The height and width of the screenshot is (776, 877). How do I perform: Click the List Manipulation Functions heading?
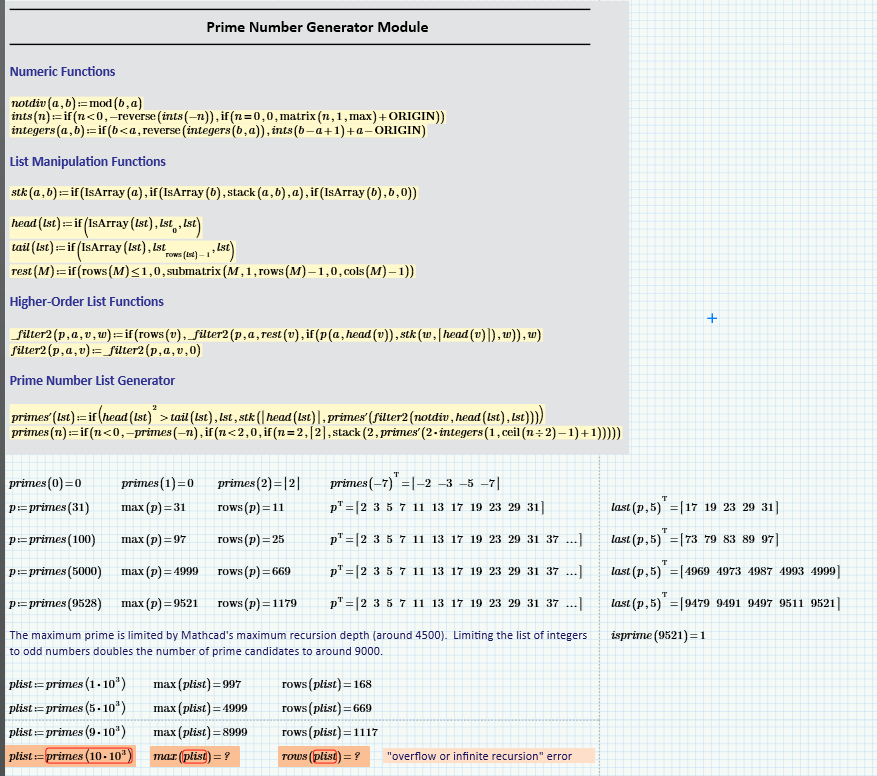coord(88,161)
